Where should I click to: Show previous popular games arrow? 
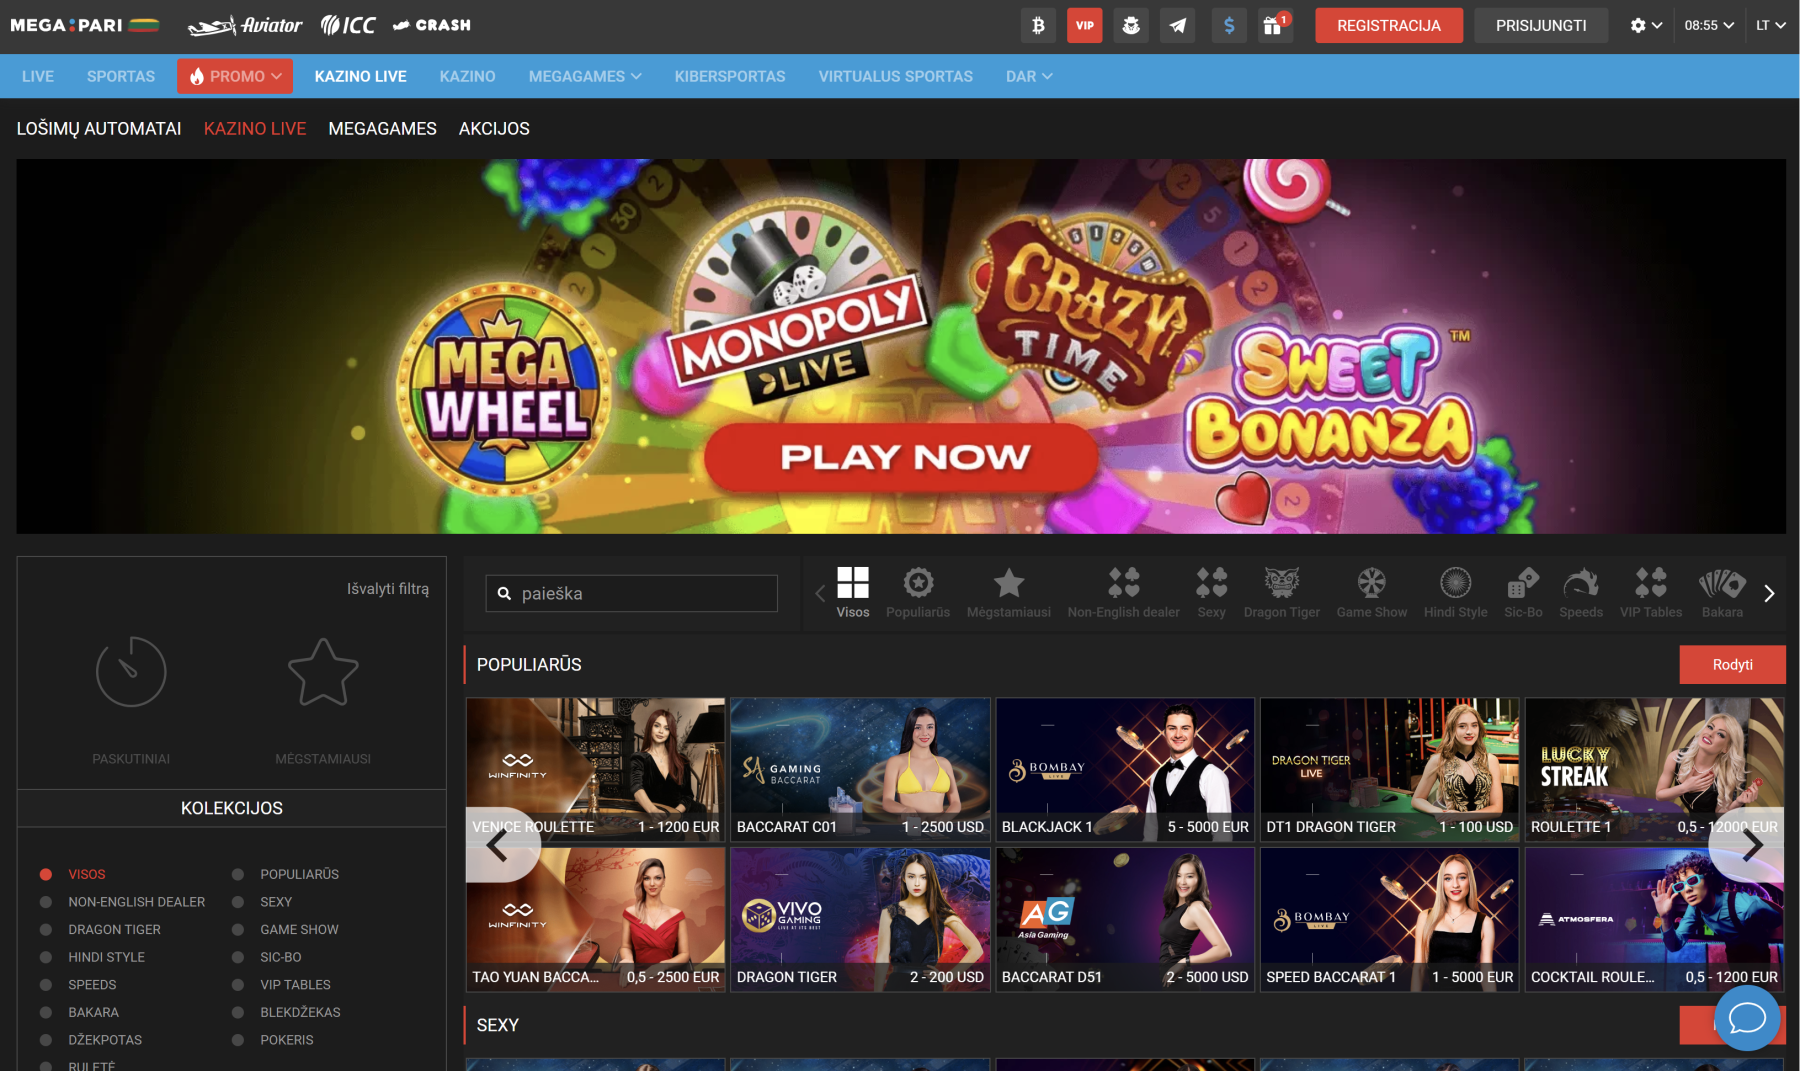[503, 845]
